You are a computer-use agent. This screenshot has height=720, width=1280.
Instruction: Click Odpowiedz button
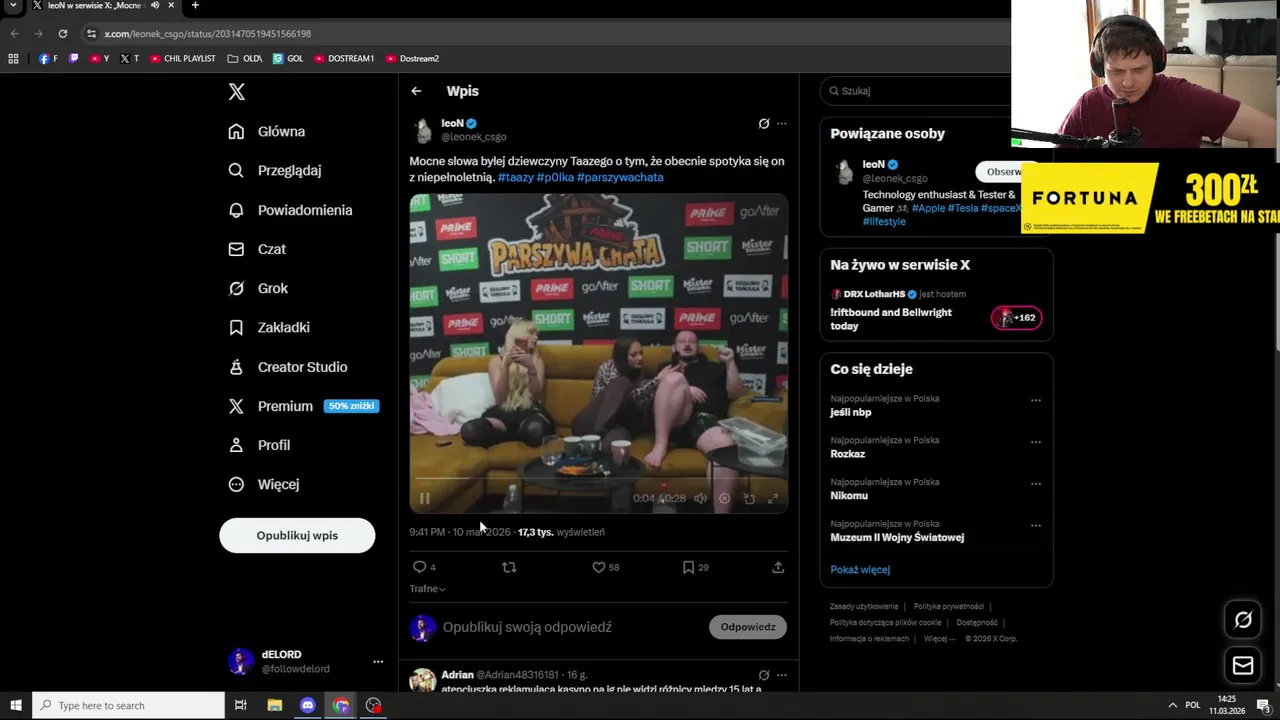pos(748,627)
